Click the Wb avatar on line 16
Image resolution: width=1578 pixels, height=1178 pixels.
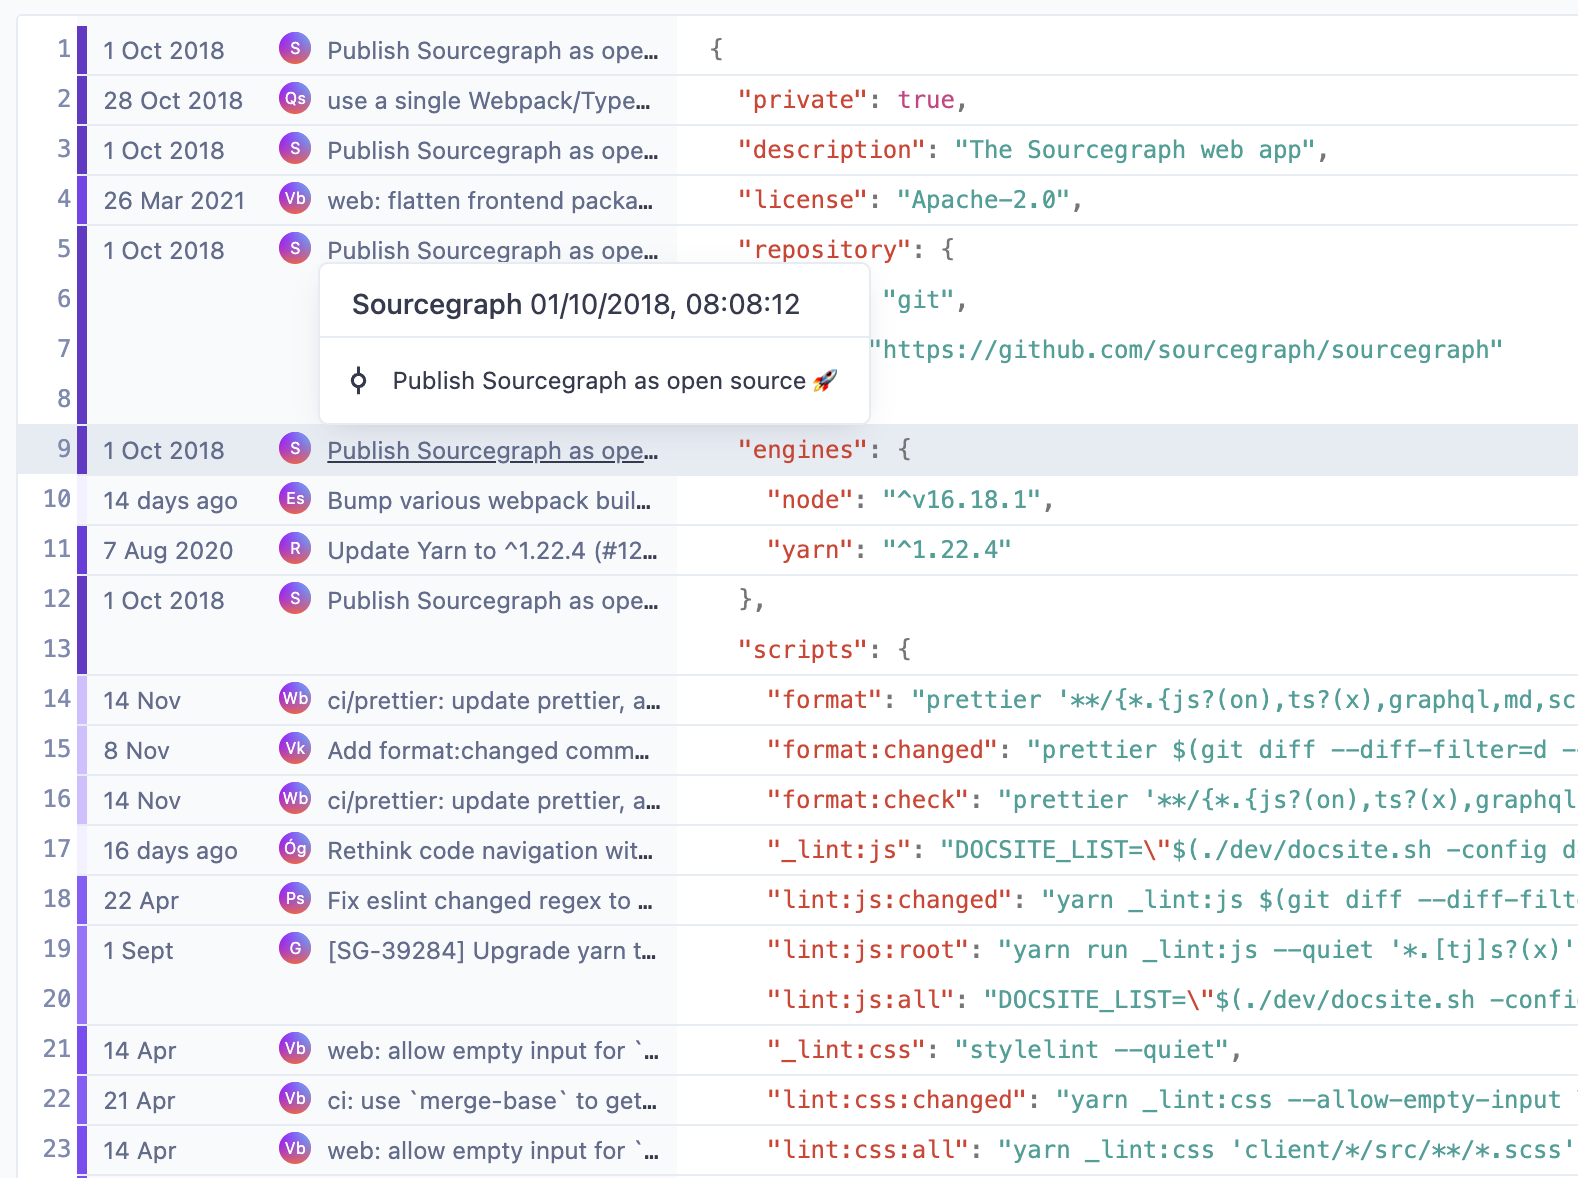[295, 798]
